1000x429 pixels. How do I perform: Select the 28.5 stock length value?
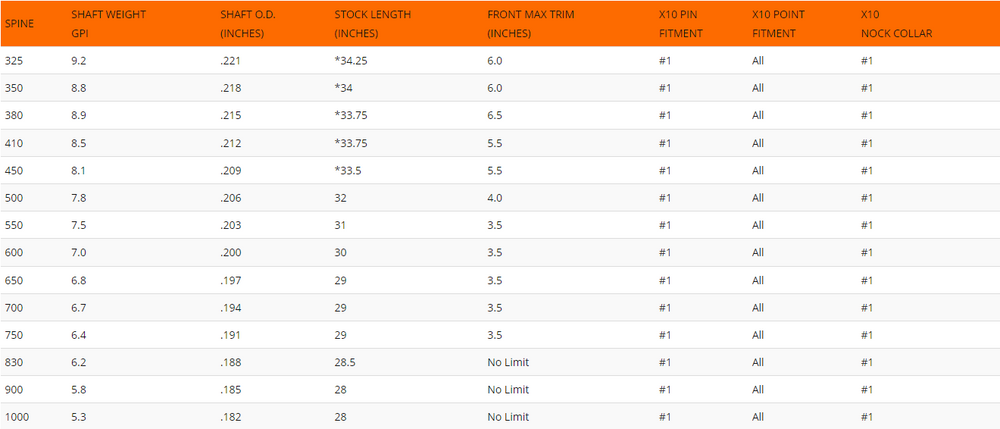coord(345,361)
